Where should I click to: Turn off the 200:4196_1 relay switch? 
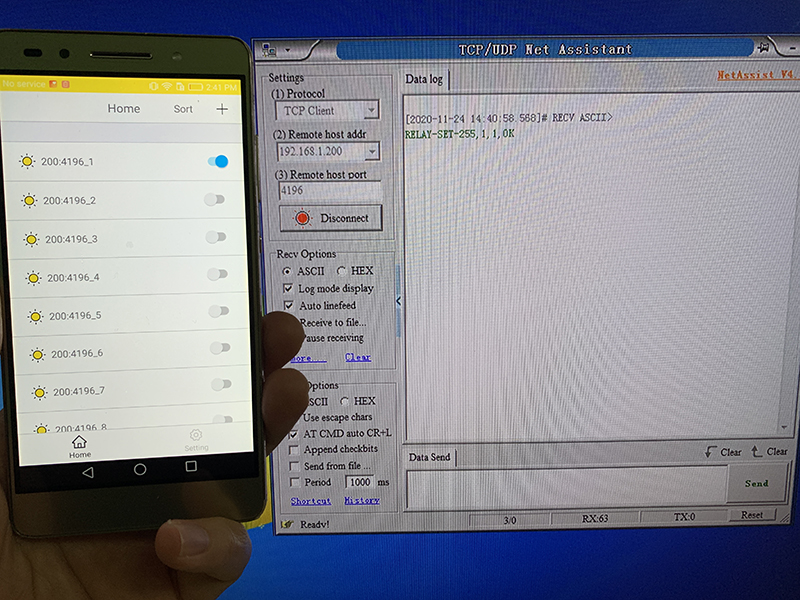[217, 161]
